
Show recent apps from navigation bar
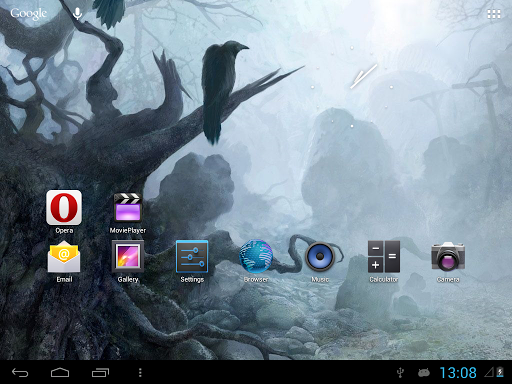tap(100, 372)
